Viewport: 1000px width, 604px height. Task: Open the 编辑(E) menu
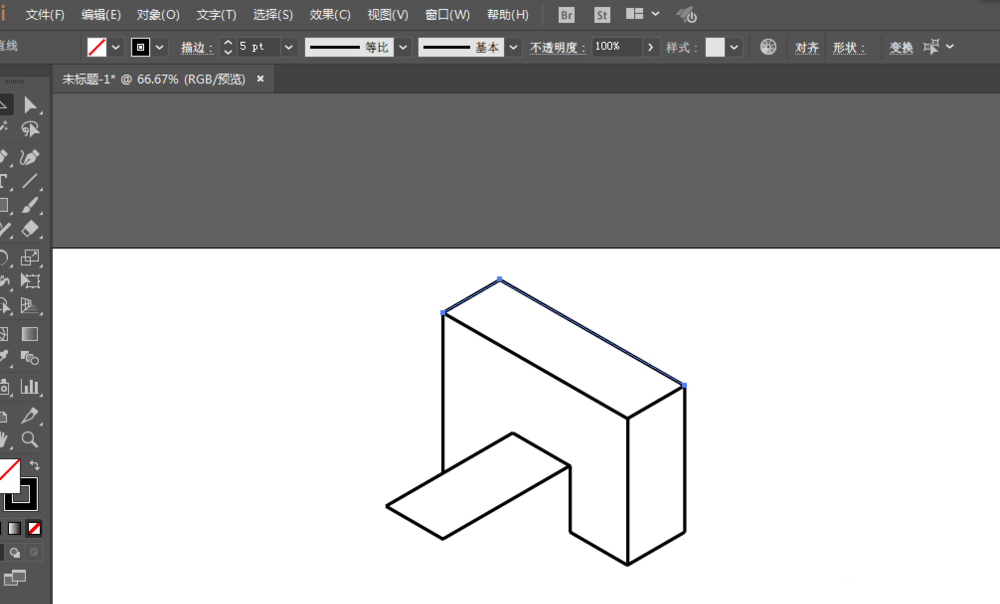(101, 15)
